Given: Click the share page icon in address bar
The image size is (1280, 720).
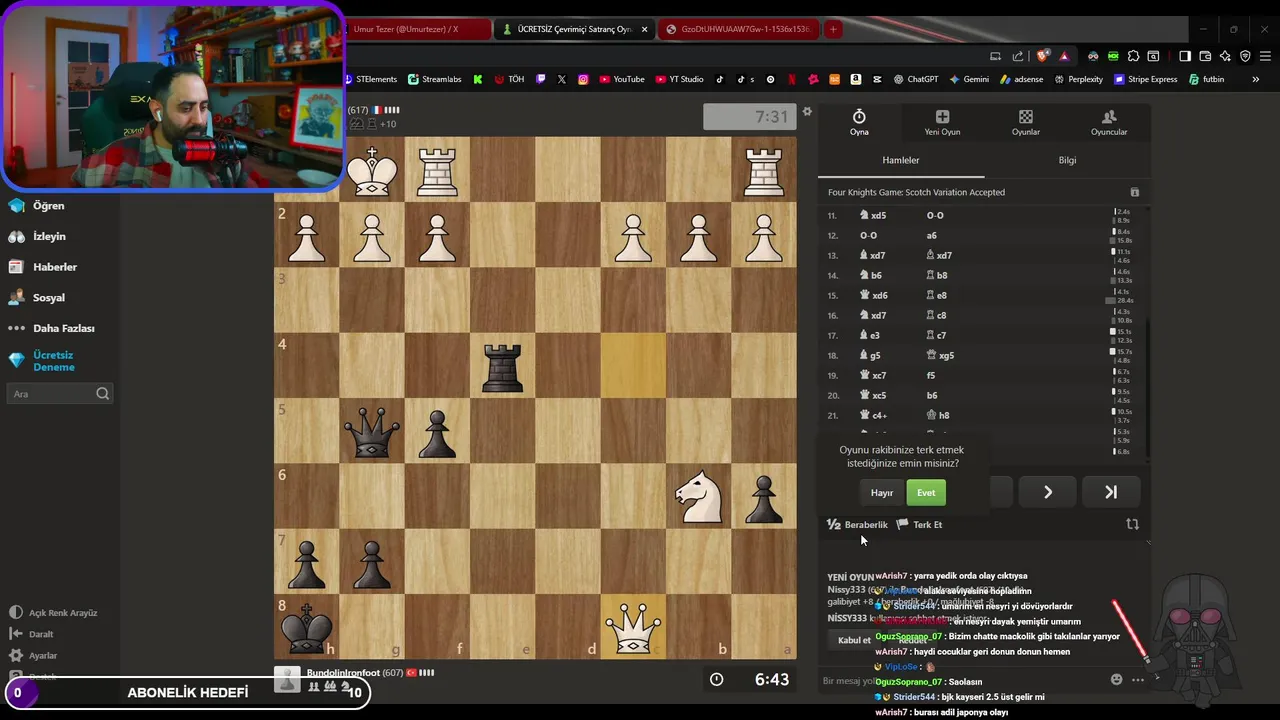Looking at the screenshot, I should tap(1018, 56).
